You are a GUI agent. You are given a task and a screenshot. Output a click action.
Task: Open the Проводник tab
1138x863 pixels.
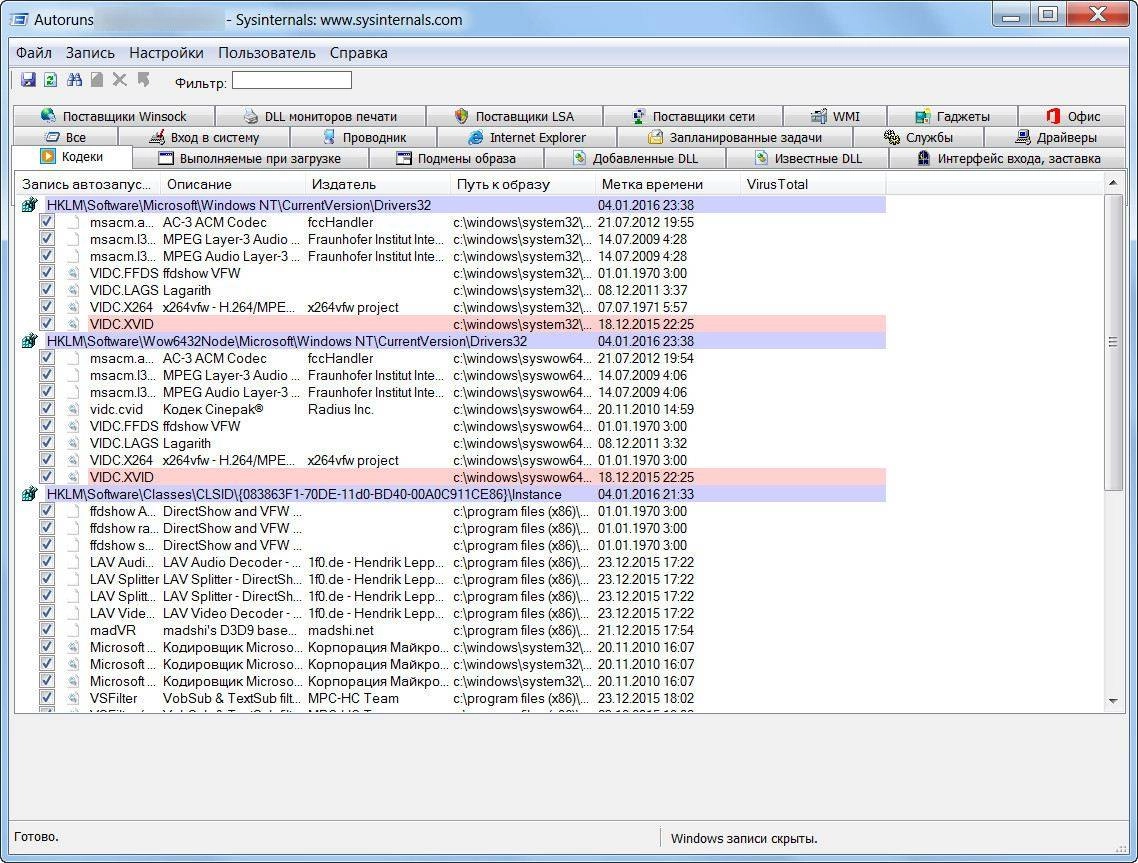[x=363, y=137]
